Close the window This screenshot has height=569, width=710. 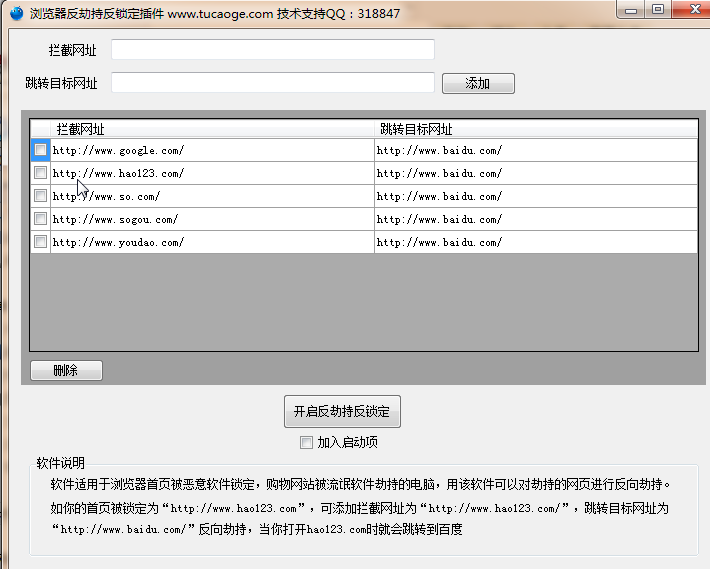coord(691,10)
